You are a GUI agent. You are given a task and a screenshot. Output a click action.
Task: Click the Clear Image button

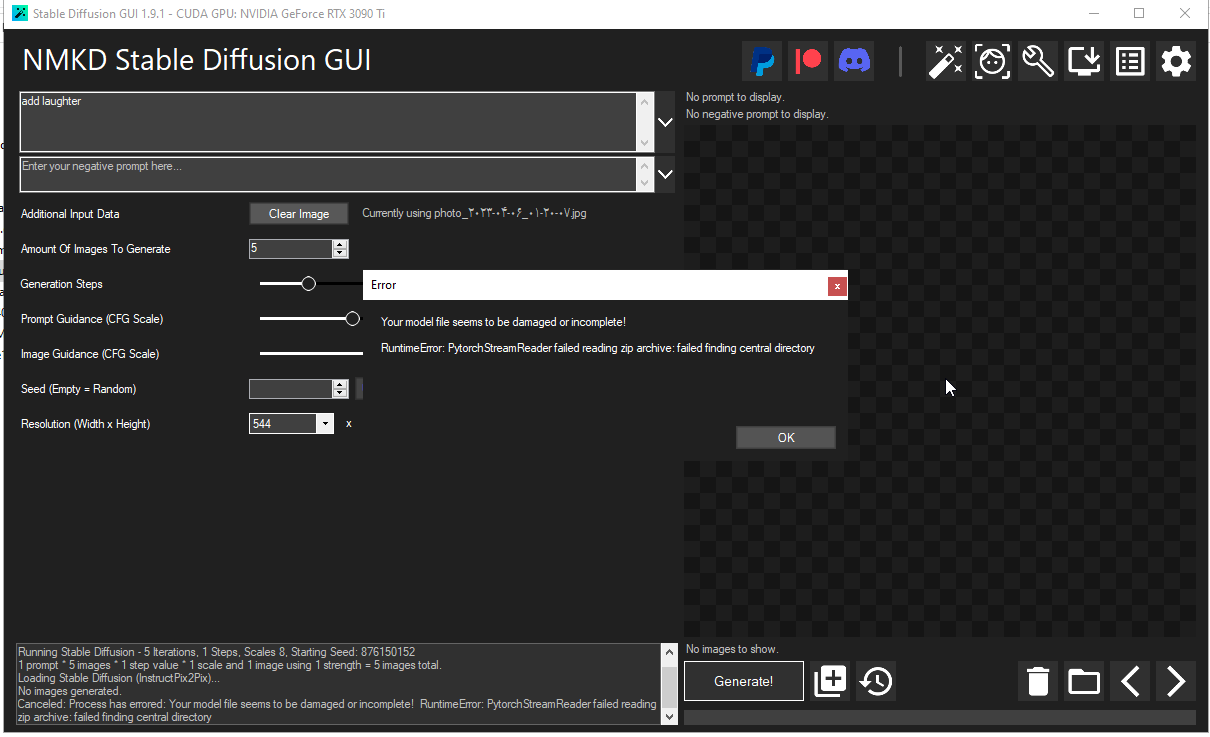click(299, 214)
